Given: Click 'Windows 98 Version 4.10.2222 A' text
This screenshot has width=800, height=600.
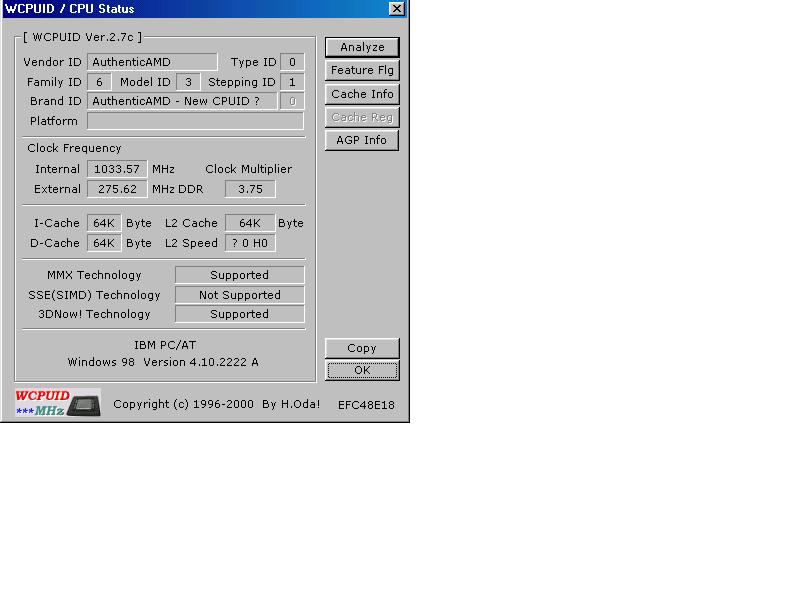Looking at the screenshot, I should click(x=163, y=362).
